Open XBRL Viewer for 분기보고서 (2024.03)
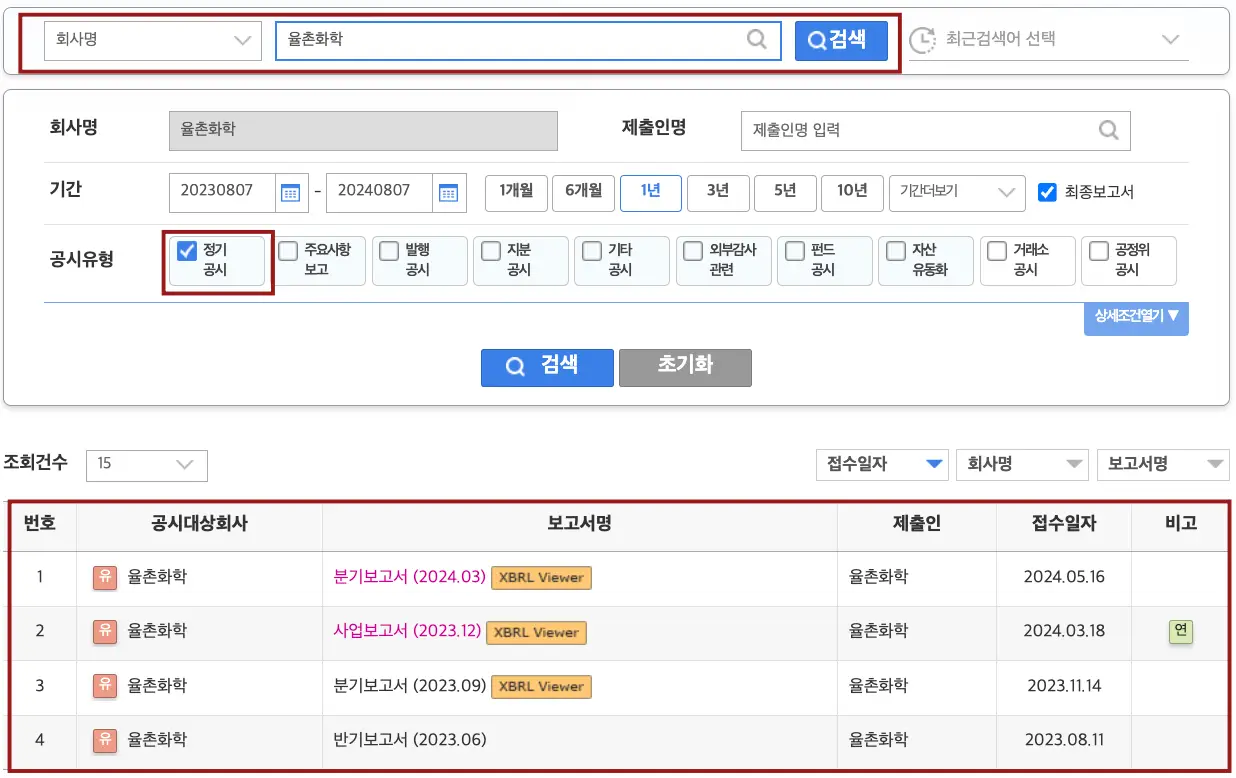The image size is (1236, 778). point(541,577)
